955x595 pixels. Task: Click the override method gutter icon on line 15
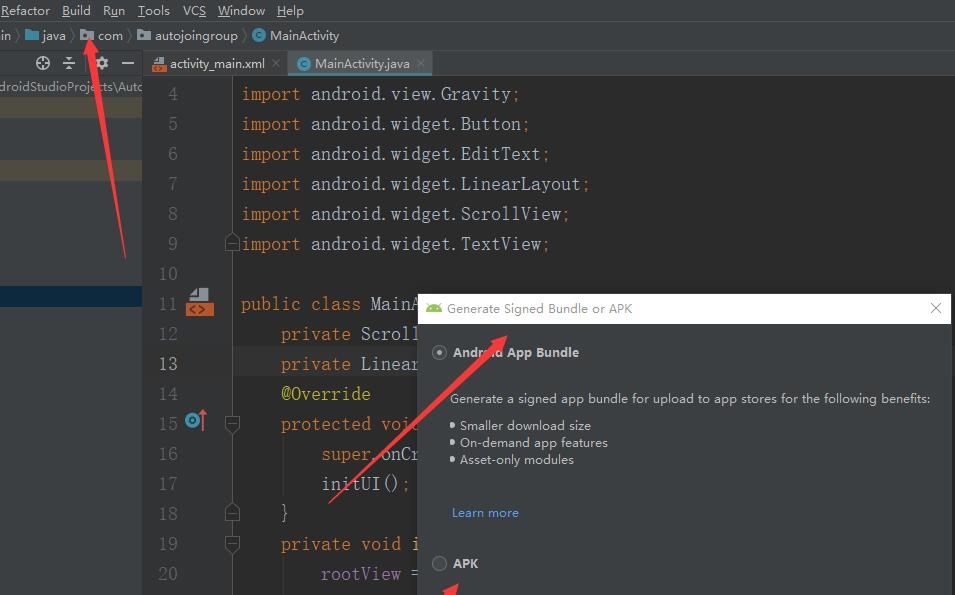(195, 422)
